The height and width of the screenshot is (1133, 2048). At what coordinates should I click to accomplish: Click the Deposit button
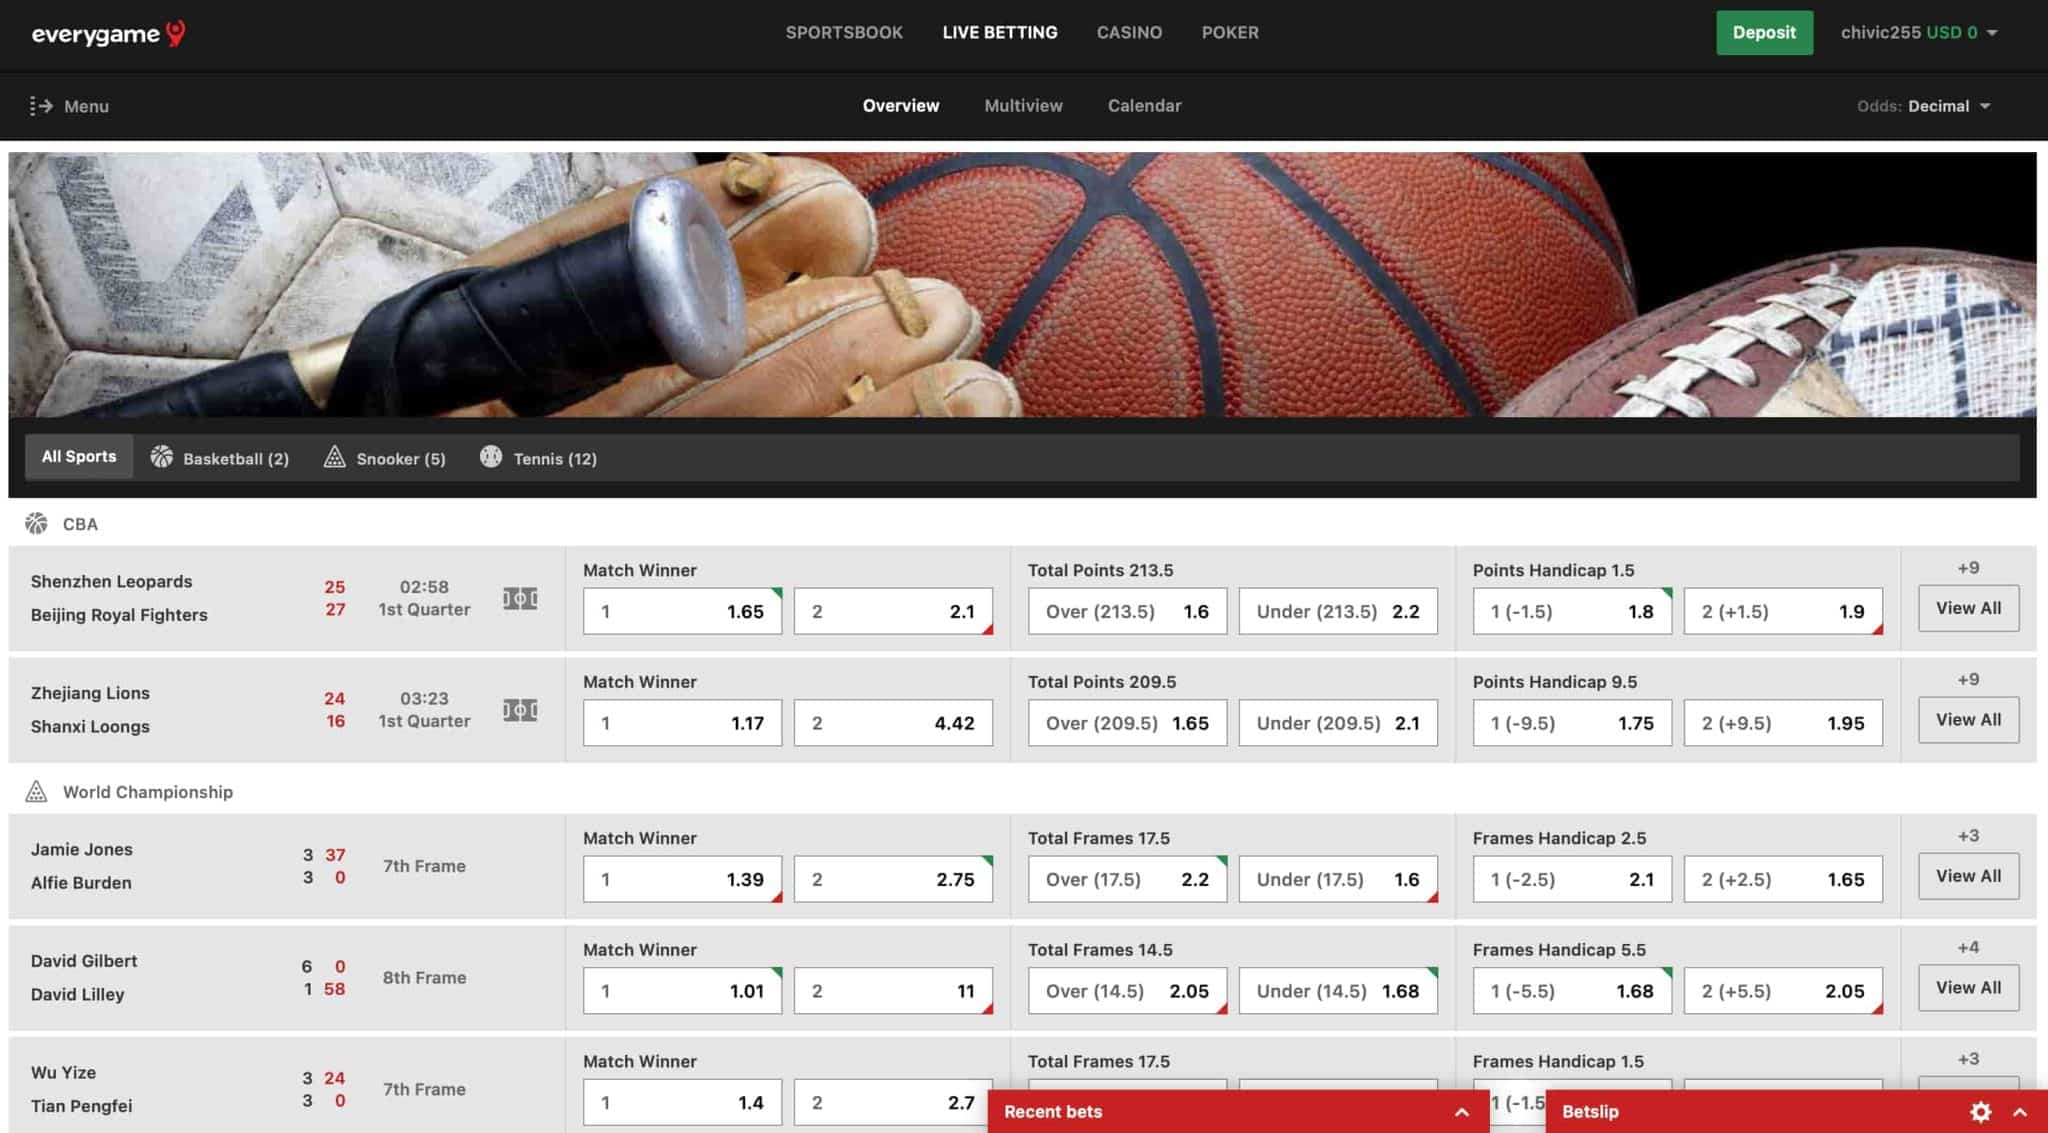1764,32
